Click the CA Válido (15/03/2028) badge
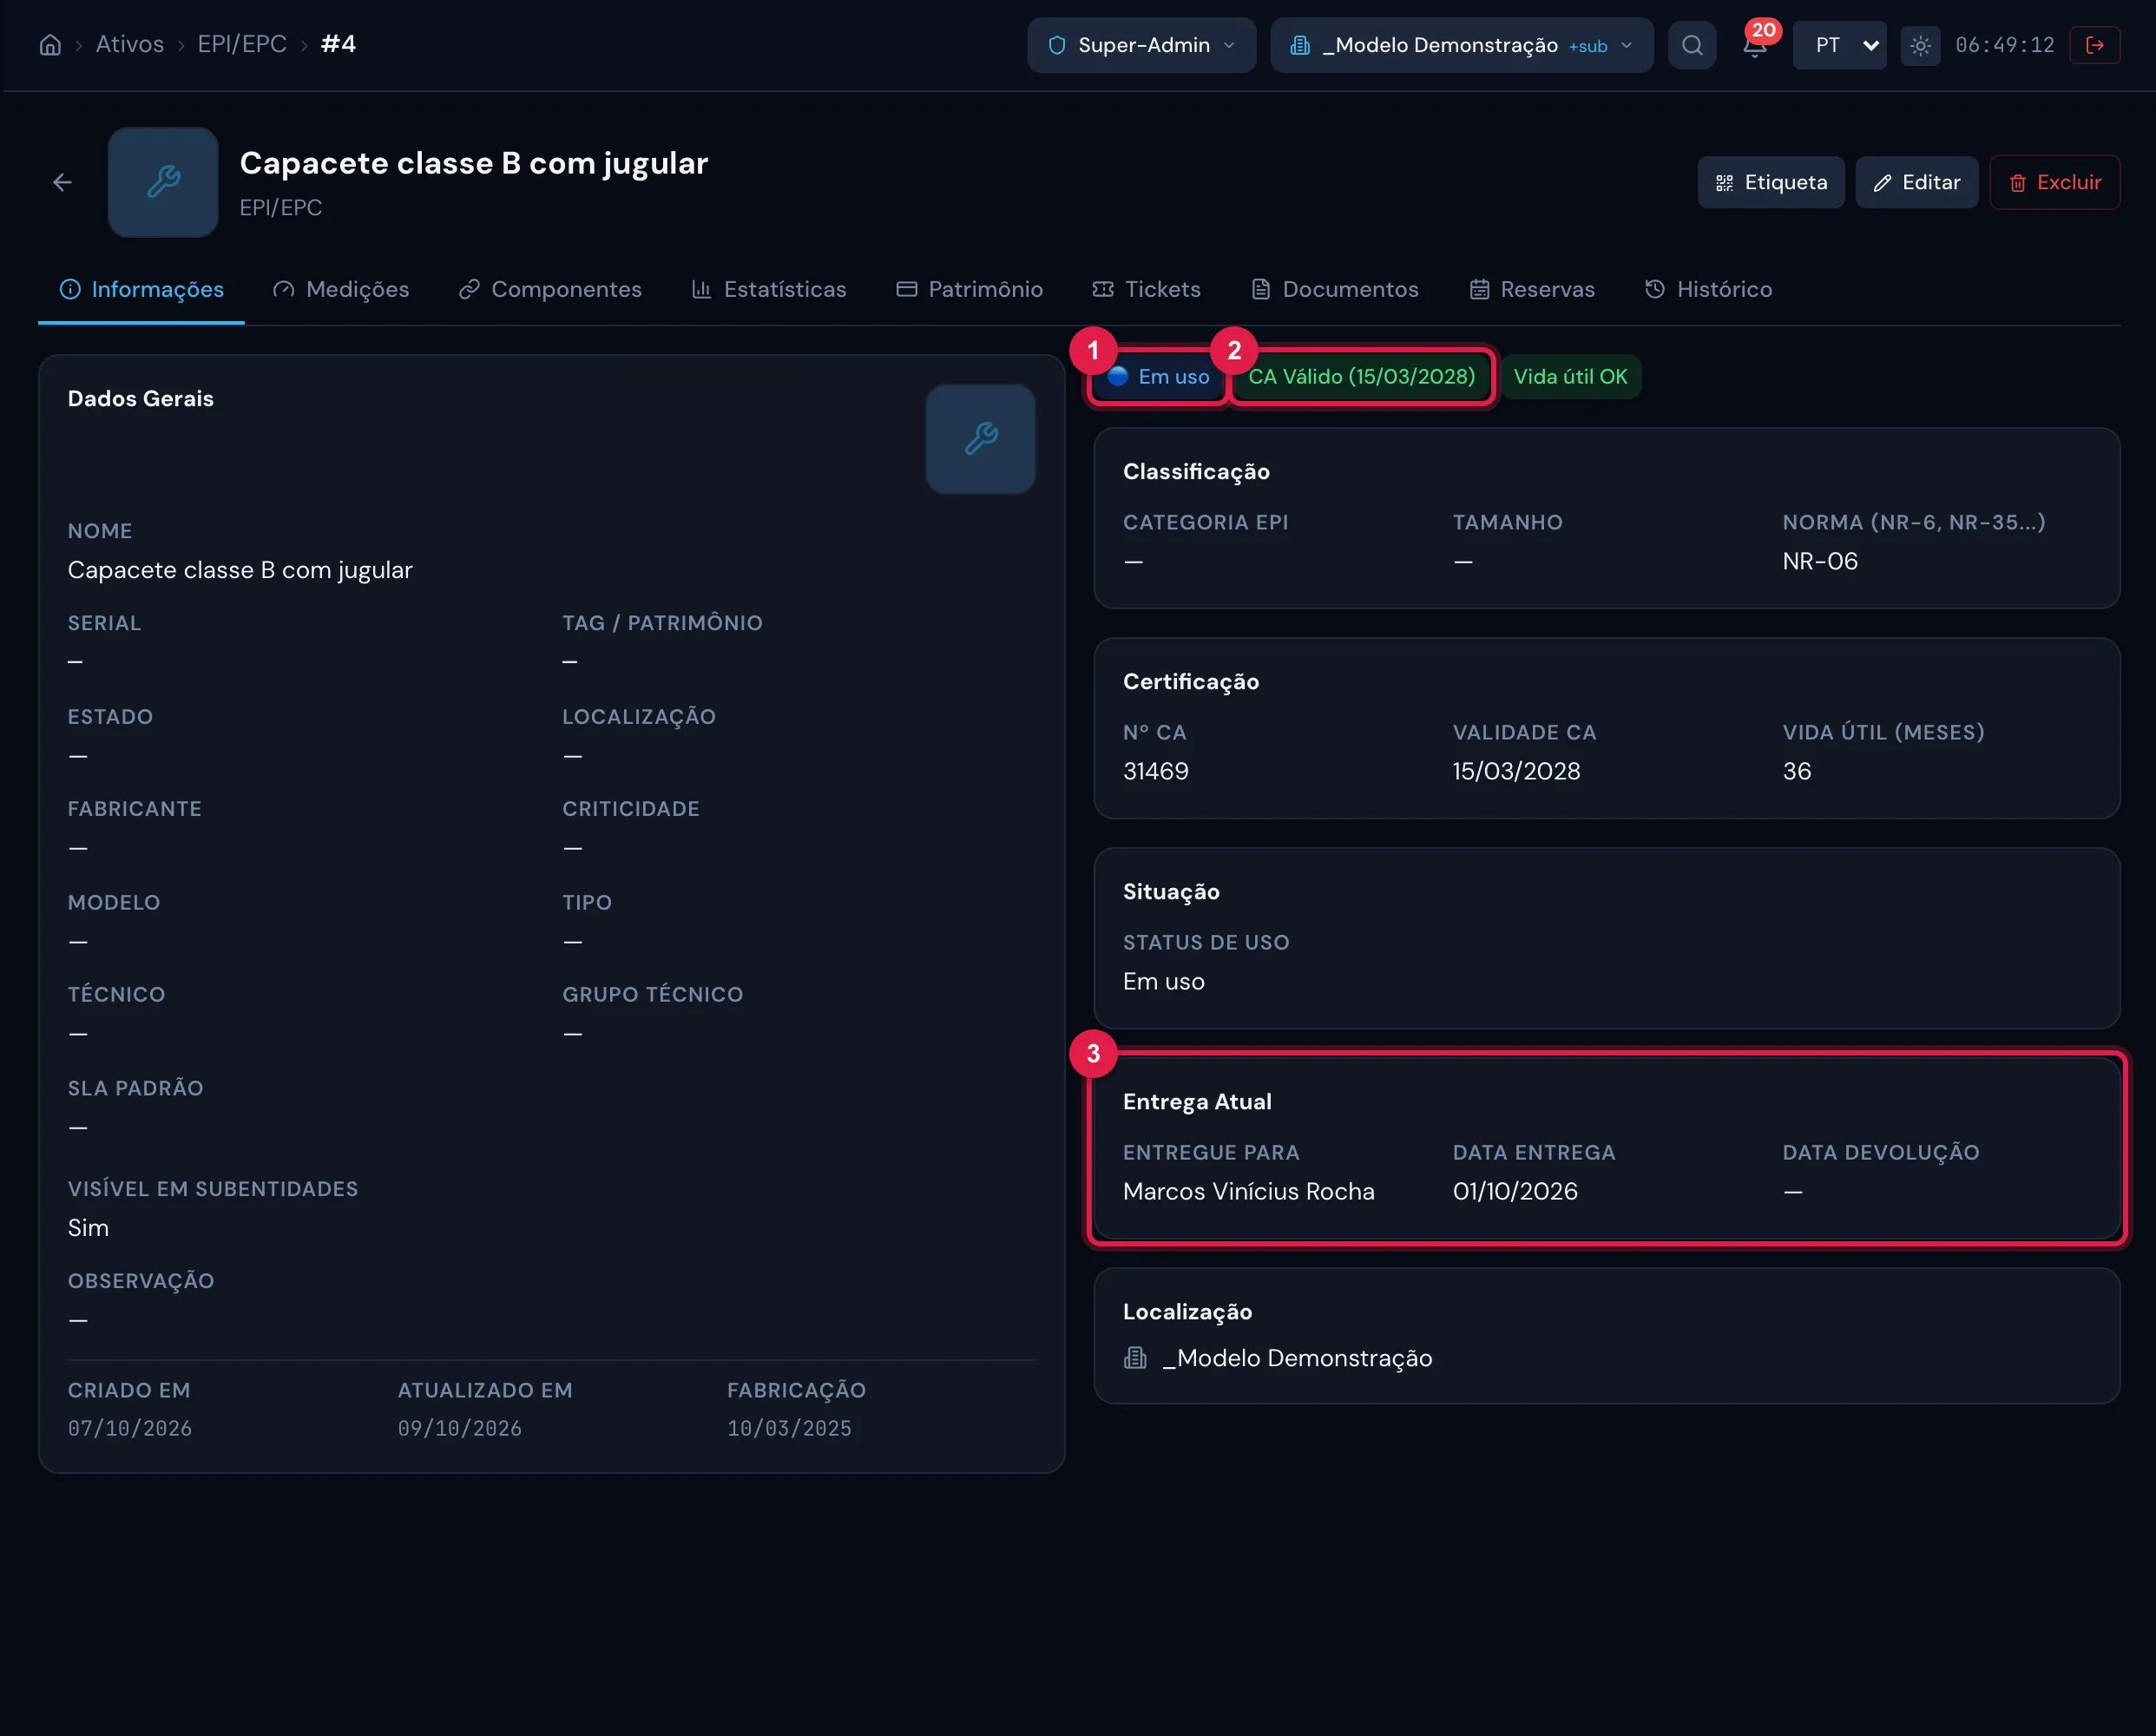Image resolution: width=2156 pixels, height=1736 pixels. pyautogui.click(x=1361, y=377)
